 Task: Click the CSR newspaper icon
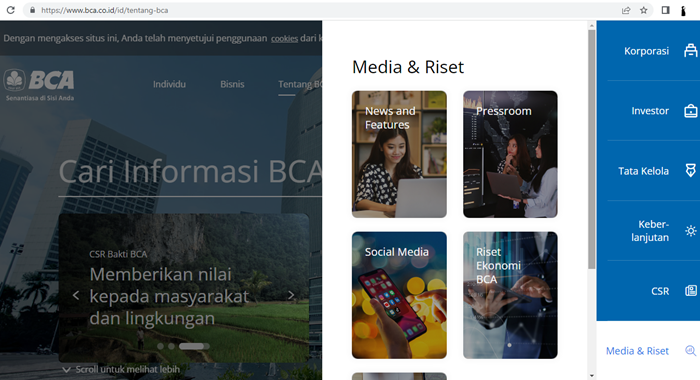(691, 291)
